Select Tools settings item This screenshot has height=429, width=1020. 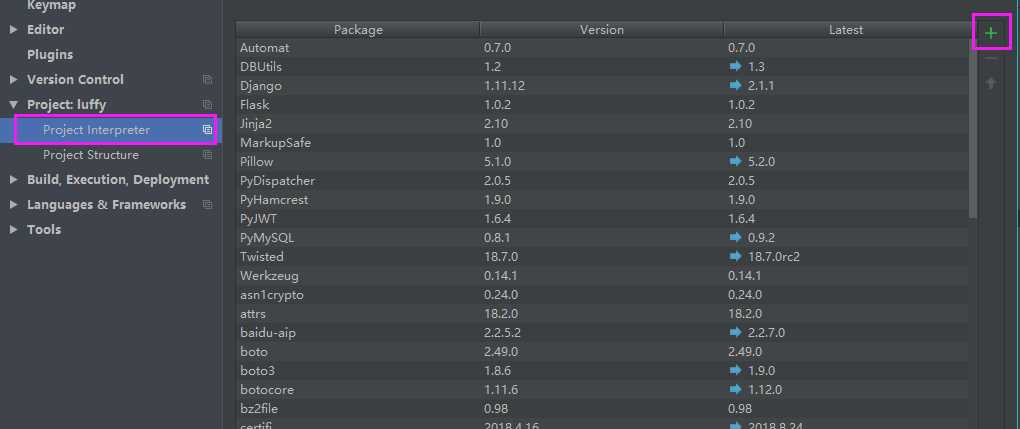pos(44,230)
